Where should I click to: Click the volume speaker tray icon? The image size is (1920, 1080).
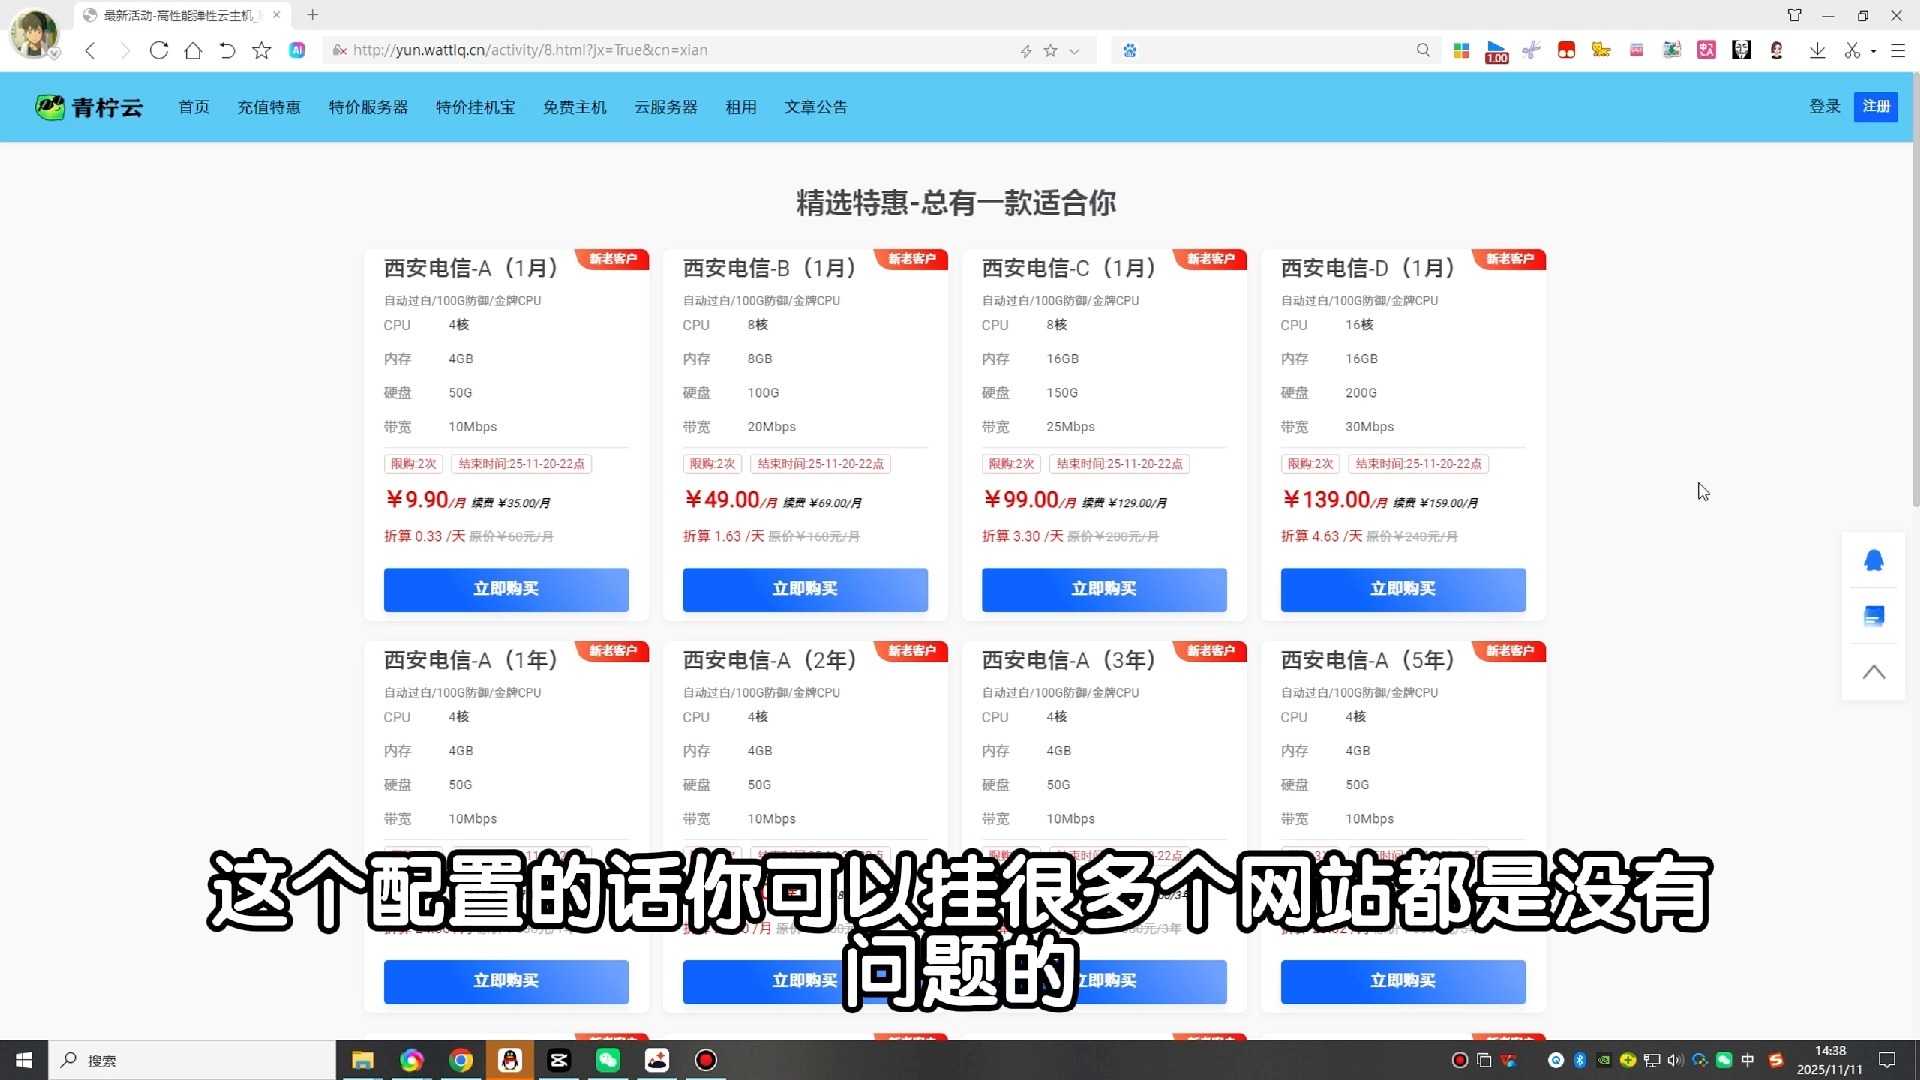[x=1675, y=1060]
